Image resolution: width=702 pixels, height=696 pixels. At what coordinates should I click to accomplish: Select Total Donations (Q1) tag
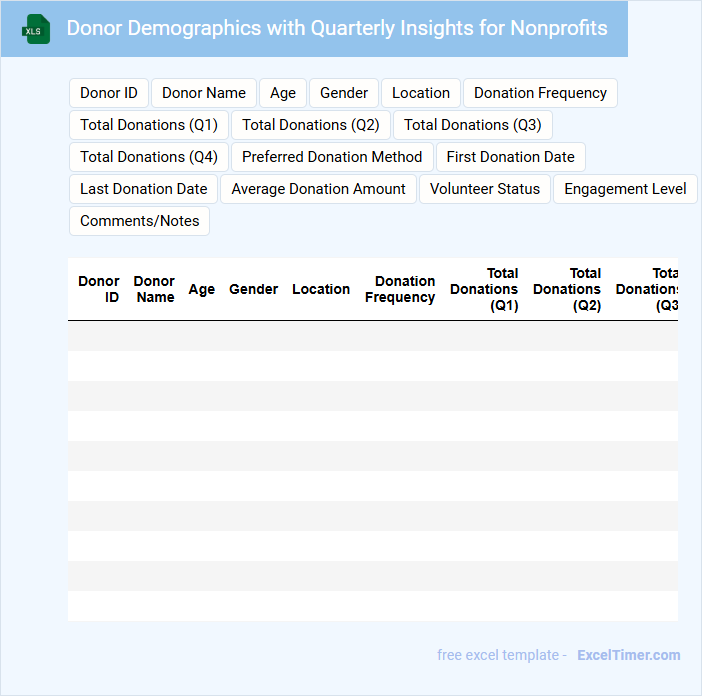149,125
